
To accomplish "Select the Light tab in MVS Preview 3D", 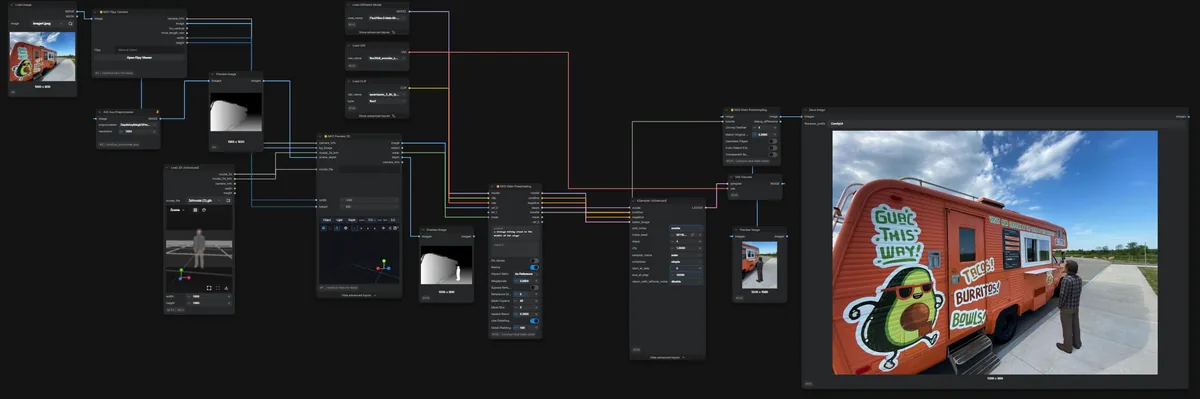I will pos(339,220).
